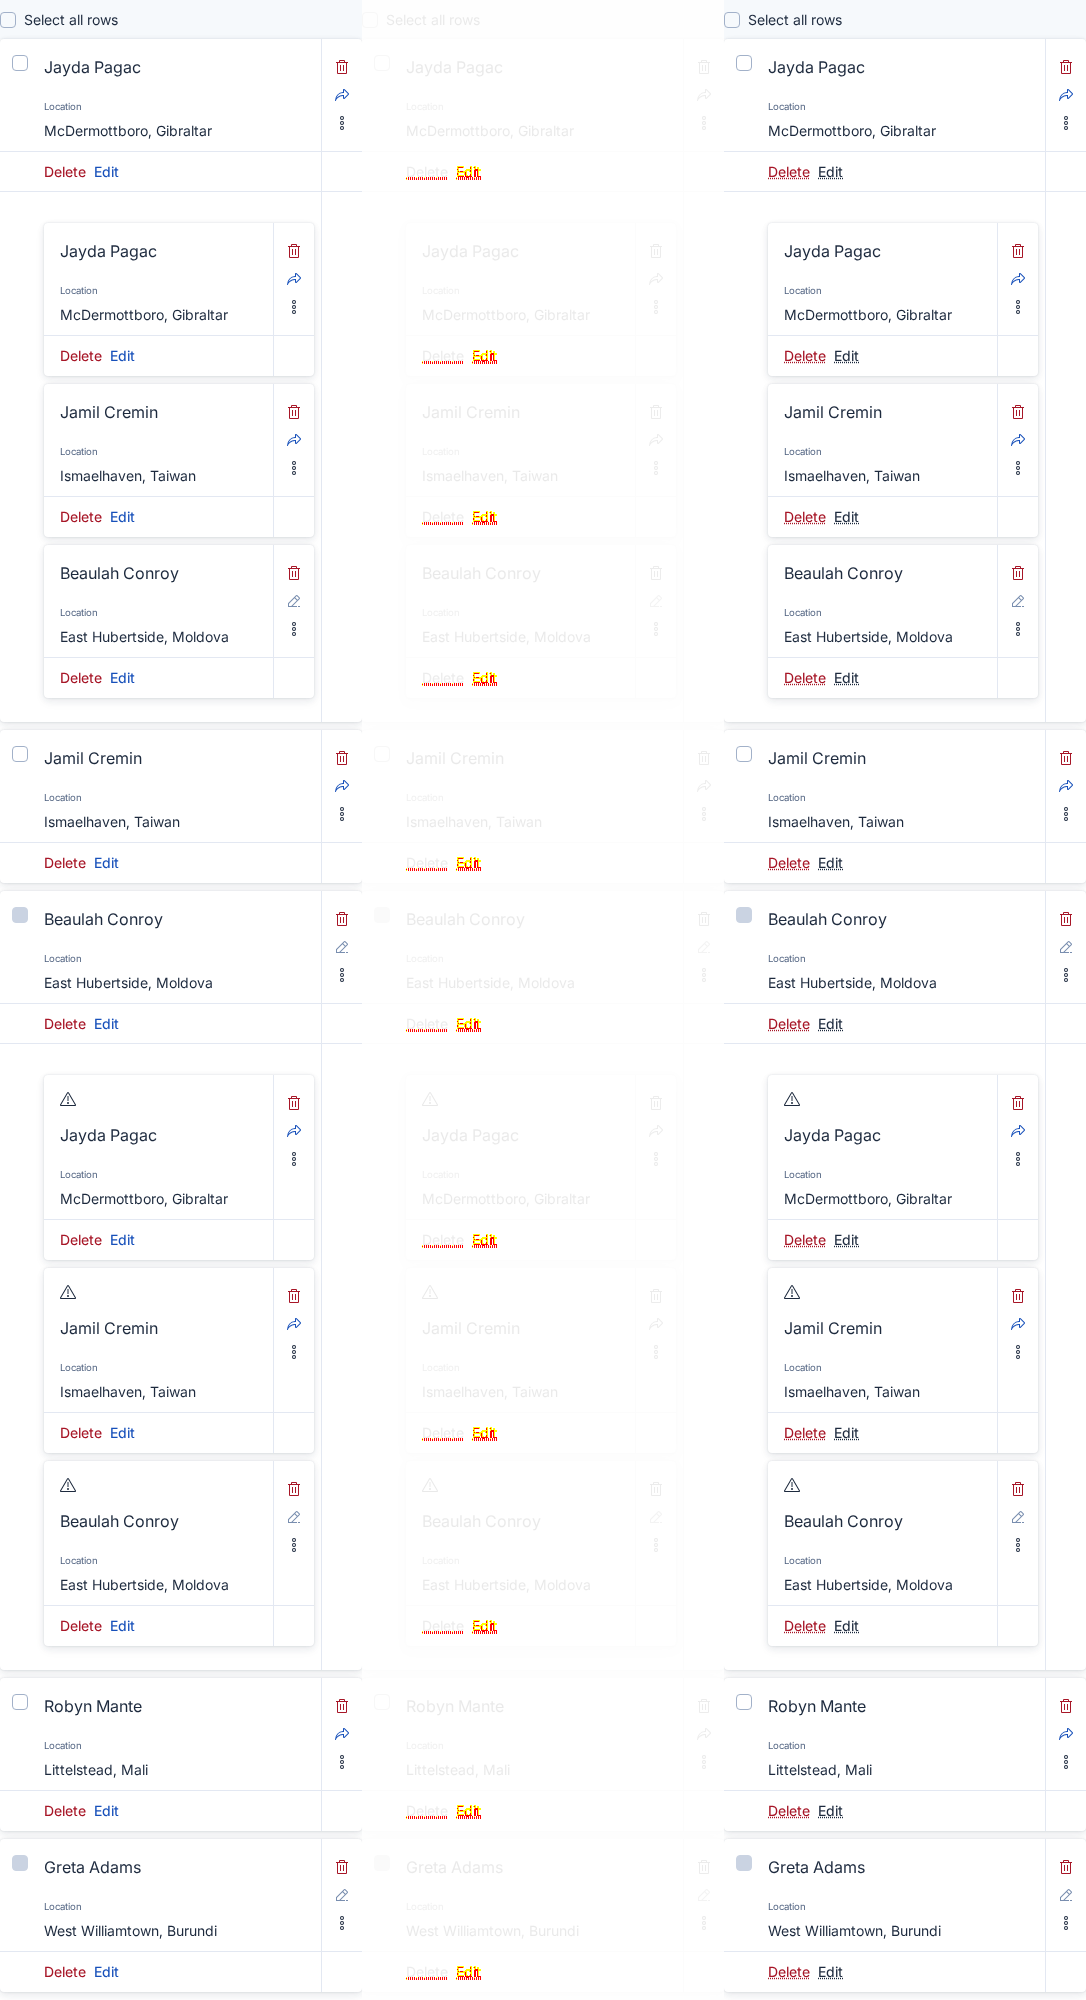Click highlighted Edit link under faded Robyn Mante
Image resolution: width=1086 pixels, height=2000 pixels.
468,1811
